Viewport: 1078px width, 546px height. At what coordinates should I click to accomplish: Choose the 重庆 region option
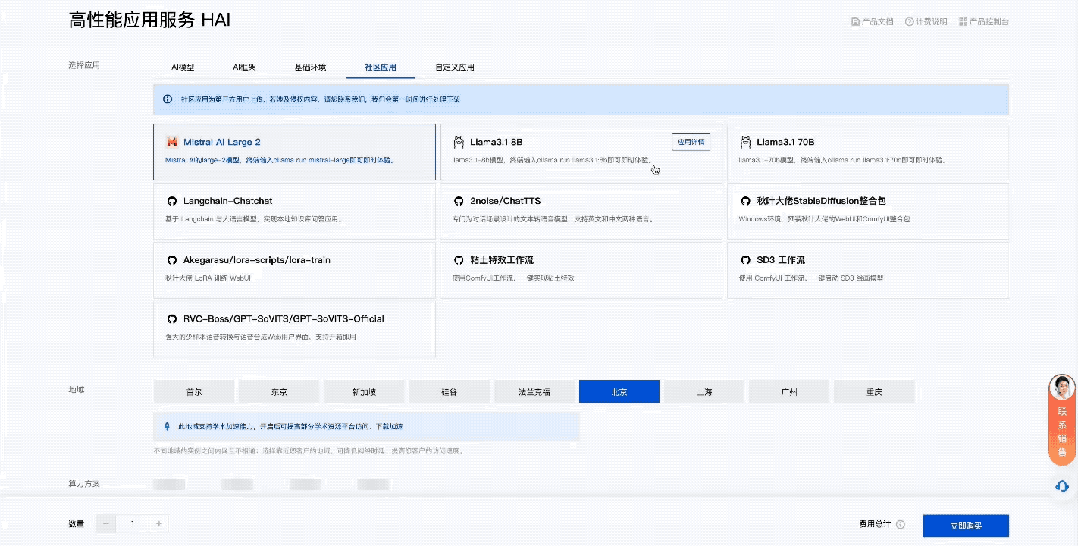tap(874, 391)
